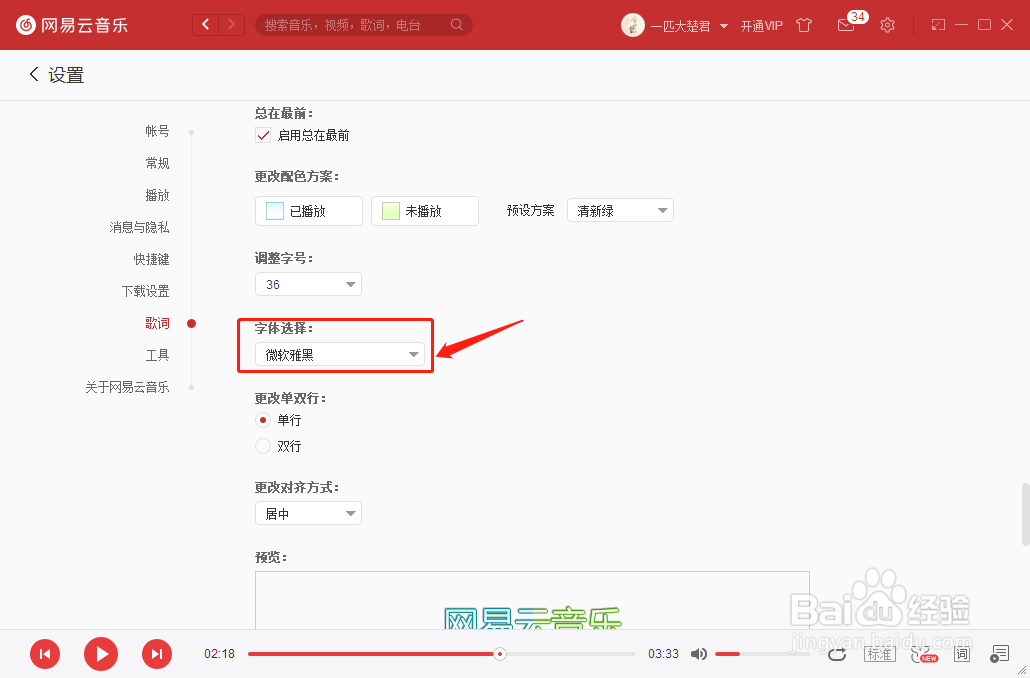Click the 已播放 color button
The height and width of the screenshot is (678, 1030).
coord(309,211)
